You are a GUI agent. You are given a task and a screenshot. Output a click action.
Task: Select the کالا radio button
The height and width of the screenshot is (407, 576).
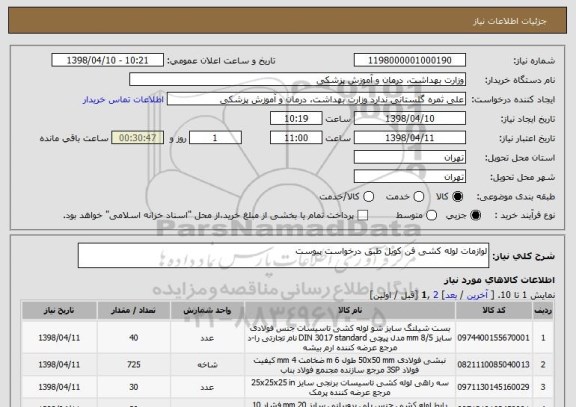(x=457, y=197)
